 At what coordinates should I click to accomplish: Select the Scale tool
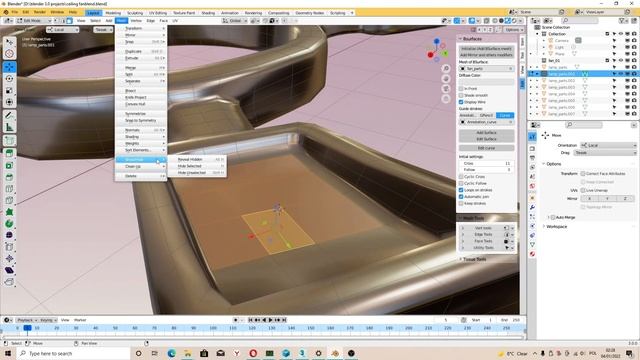click(9, 91)
